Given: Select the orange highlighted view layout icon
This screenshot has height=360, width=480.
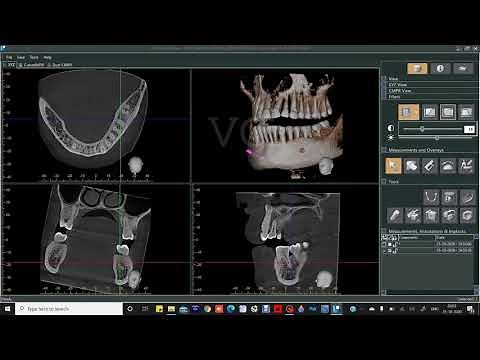Looking at the screenshot, I should [409, 112].
